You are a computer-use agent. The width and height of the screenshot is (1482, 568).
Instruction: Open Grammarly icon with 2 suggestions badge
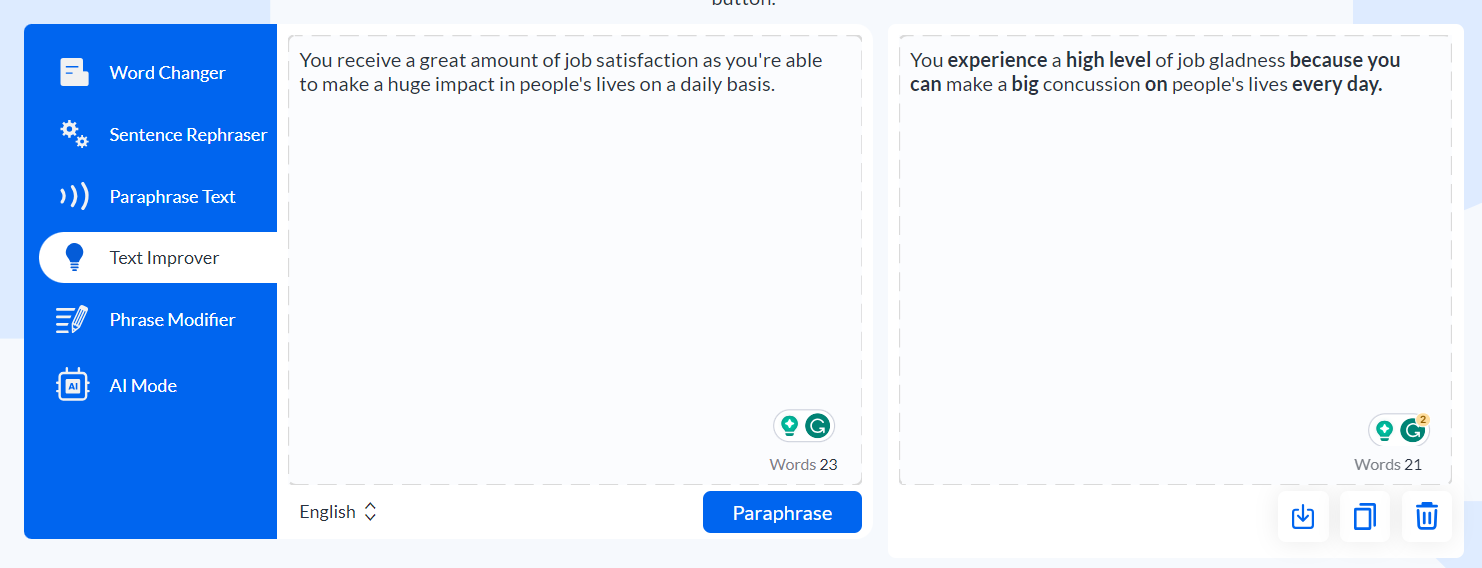click(x=1413, y=430)
